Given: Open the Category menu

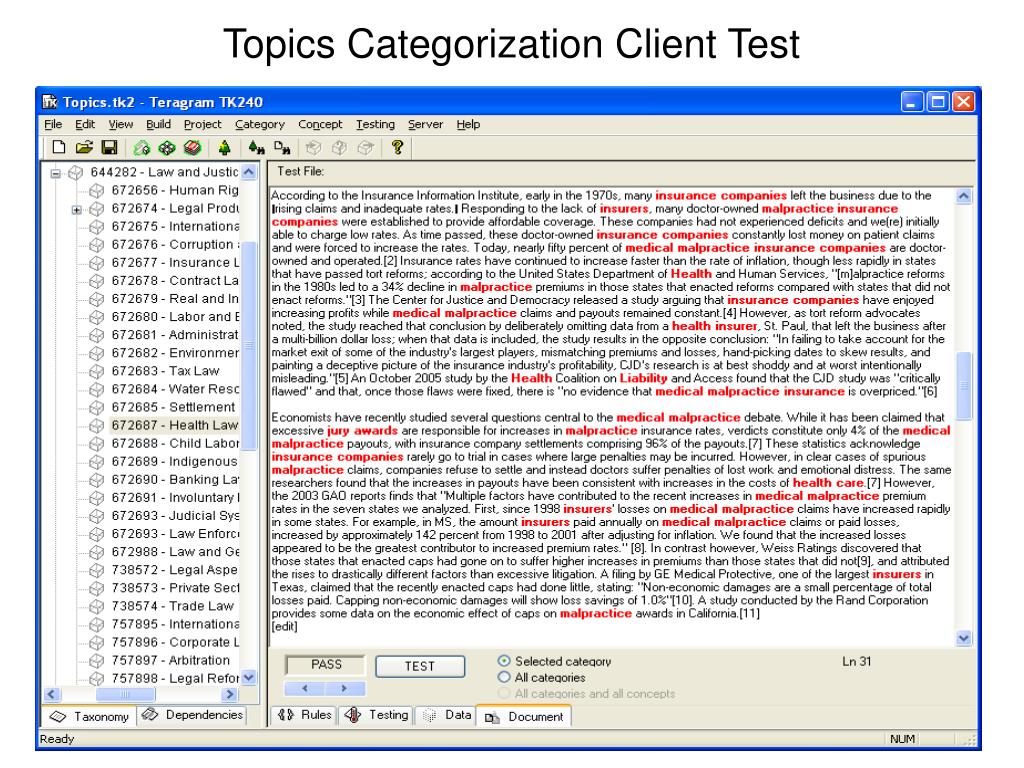Looking at the screenshot, I should coord(260,124).
